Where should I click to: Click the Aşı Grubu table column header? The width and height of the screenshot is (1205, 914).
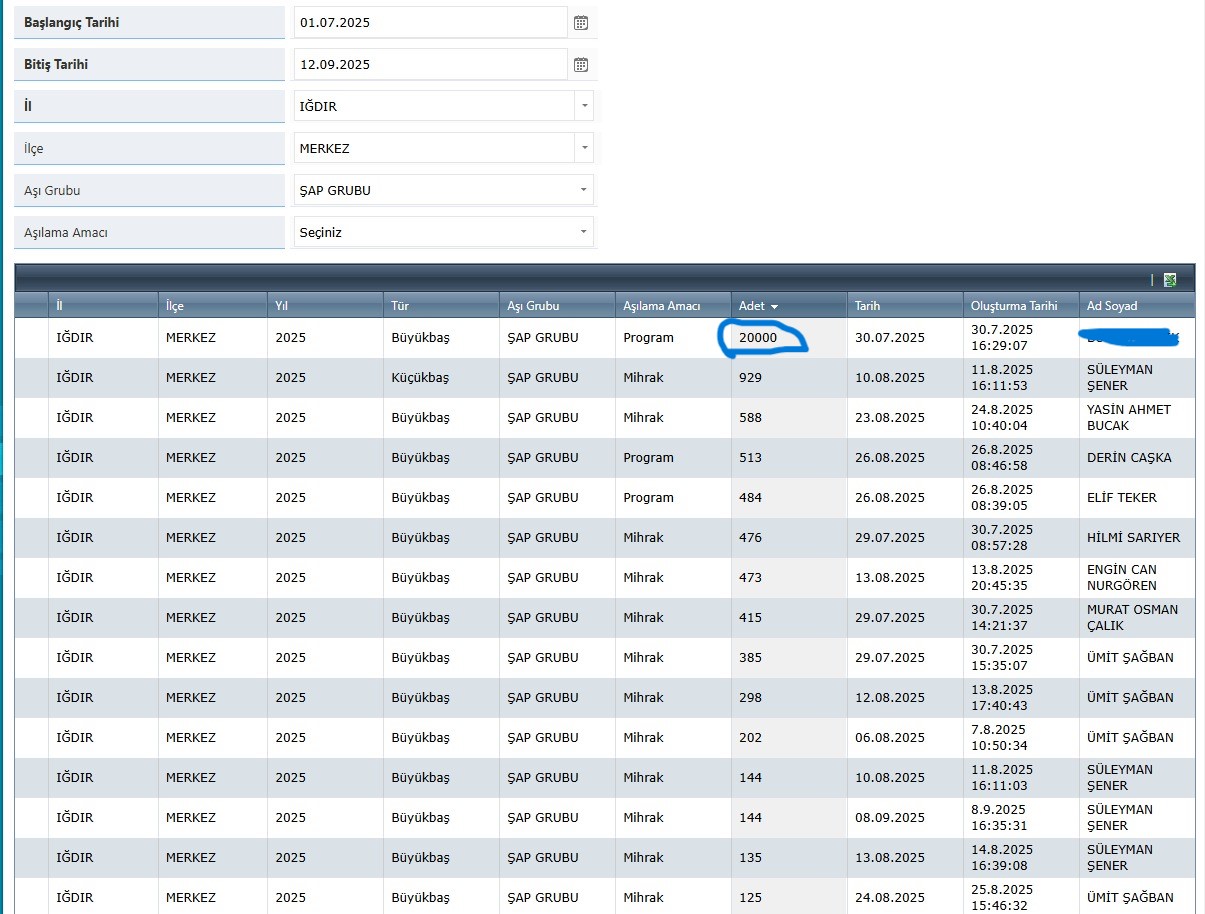[533, 306]
